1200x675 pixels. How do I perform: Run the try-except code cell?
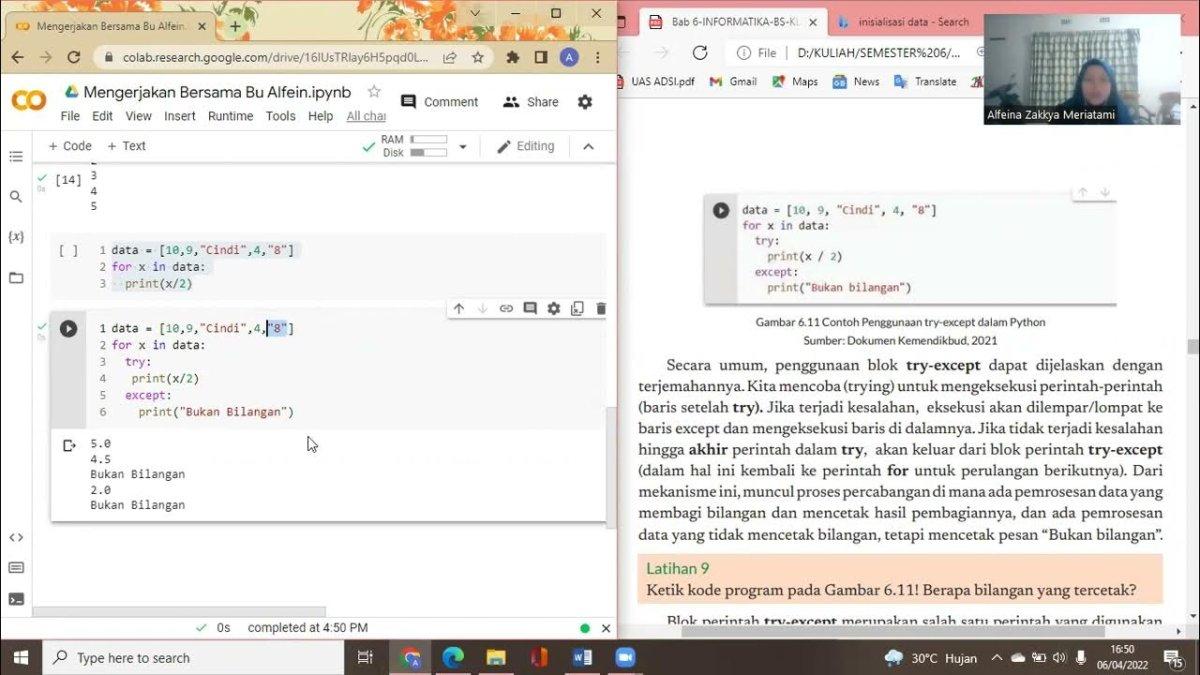pyautogui.click(x=68, y=329)
